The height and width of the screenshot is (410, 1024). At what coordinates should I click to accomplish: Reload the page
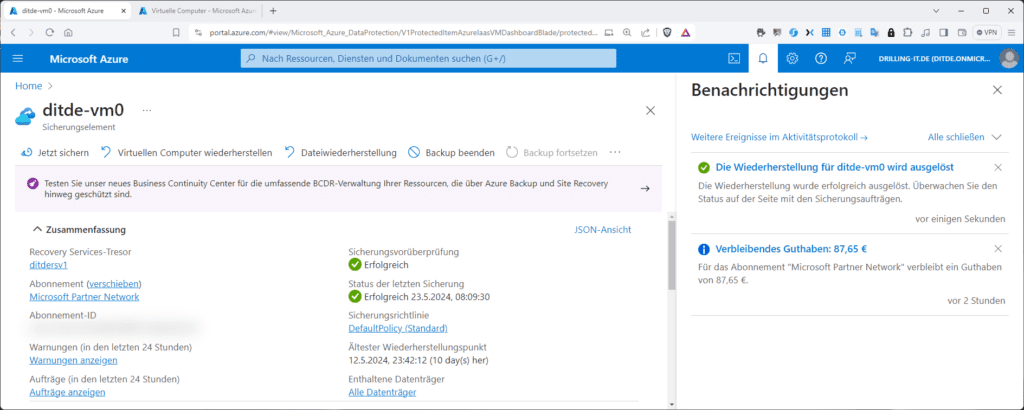click(50, 33)
